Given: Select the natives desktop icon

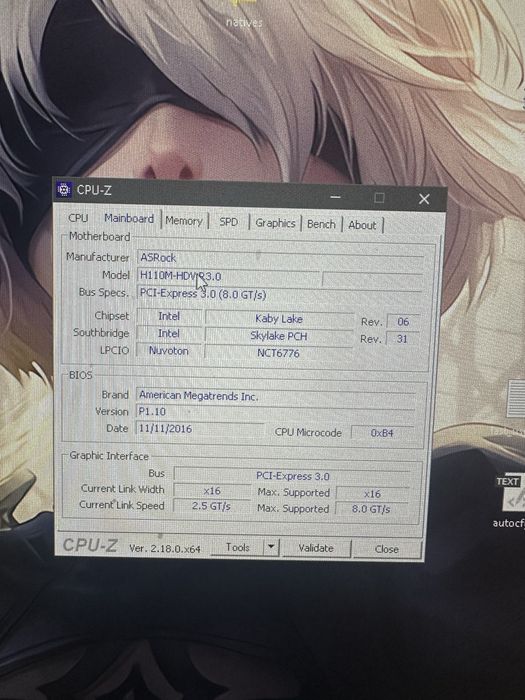Looking at the screenshot, I should click(244, 15).
